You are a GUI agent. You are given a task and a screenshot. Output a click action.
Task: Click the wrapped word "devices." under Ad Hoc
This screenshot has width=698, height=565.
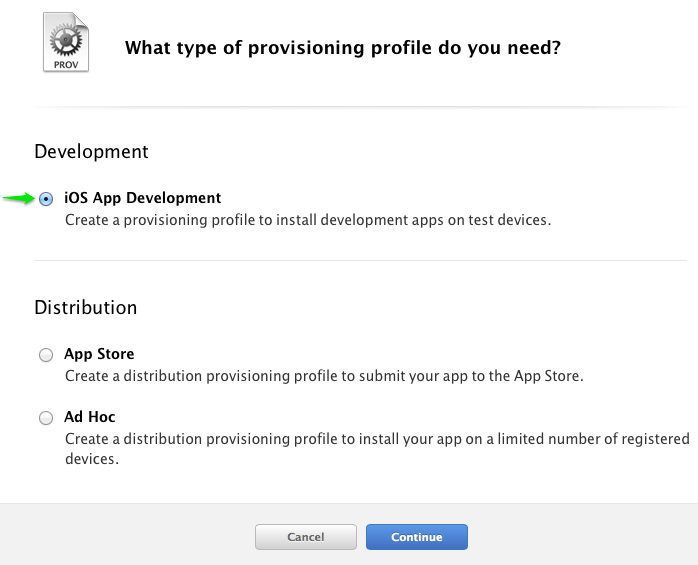[92, 459]
